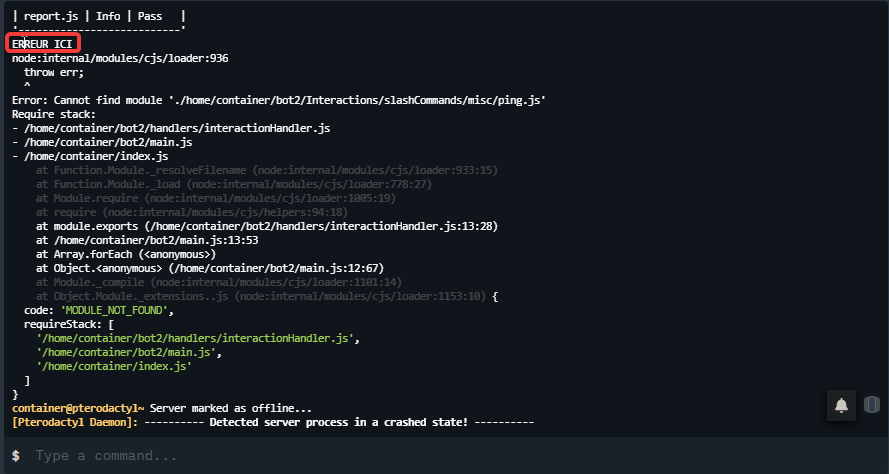This screenshot has height=474, width=889.
Task: Click the 'Server marked as offline...' line
Action: 231,408
